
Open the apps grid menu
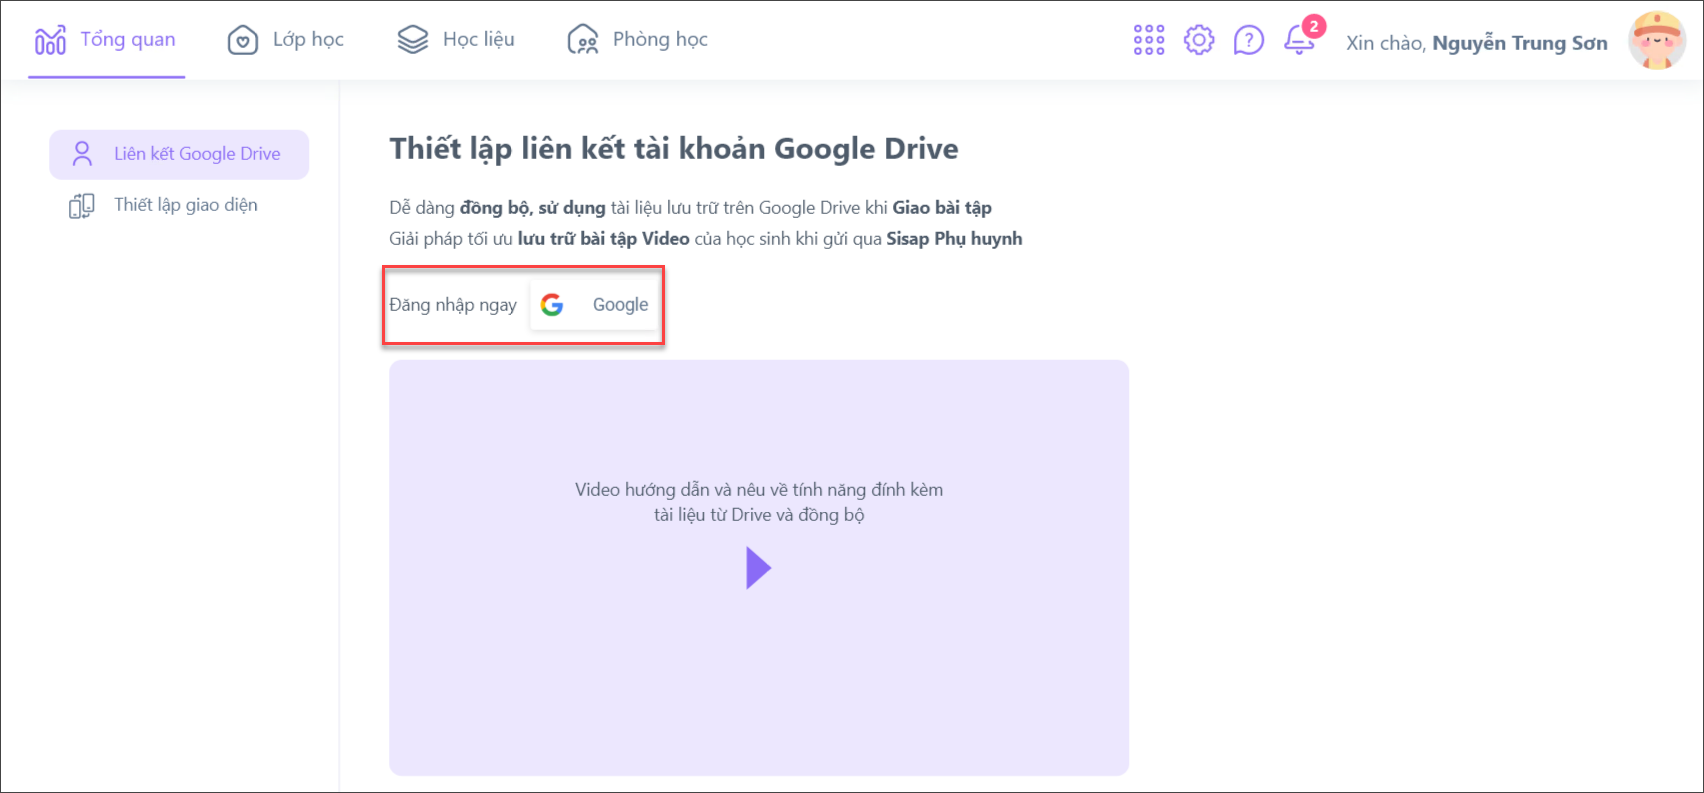tap(1148, 40)
